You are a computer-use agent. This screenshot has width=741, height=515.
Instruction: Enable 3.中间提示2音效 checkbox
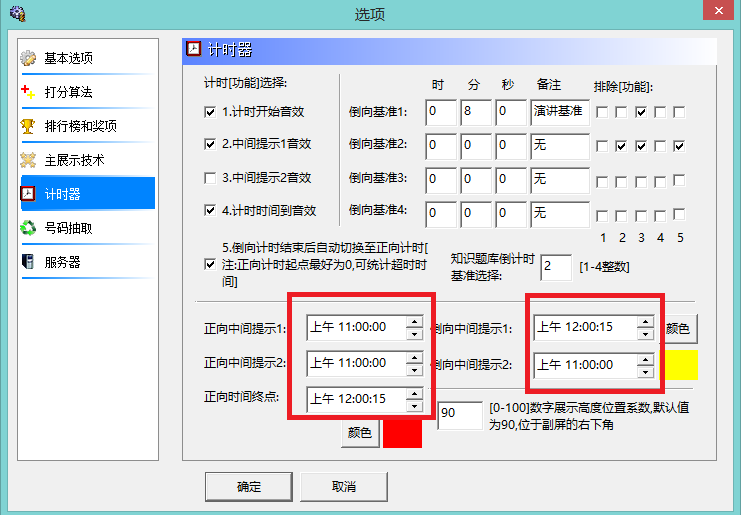210,178
